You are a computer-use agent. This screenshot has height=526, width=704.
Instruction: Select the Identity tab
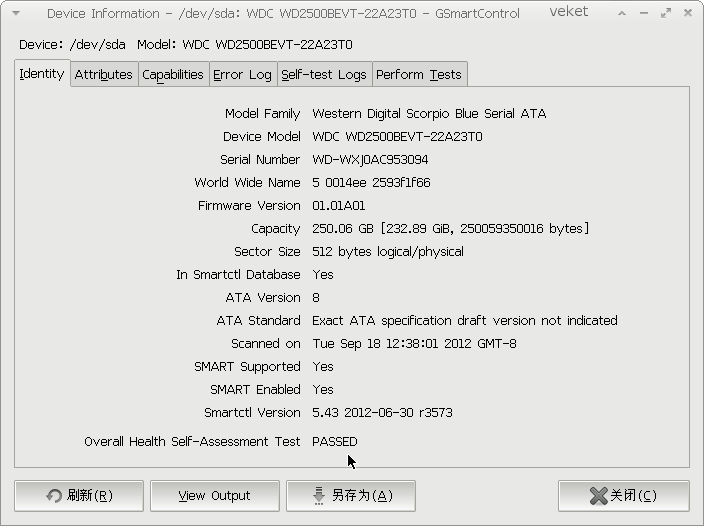[42, 73]
